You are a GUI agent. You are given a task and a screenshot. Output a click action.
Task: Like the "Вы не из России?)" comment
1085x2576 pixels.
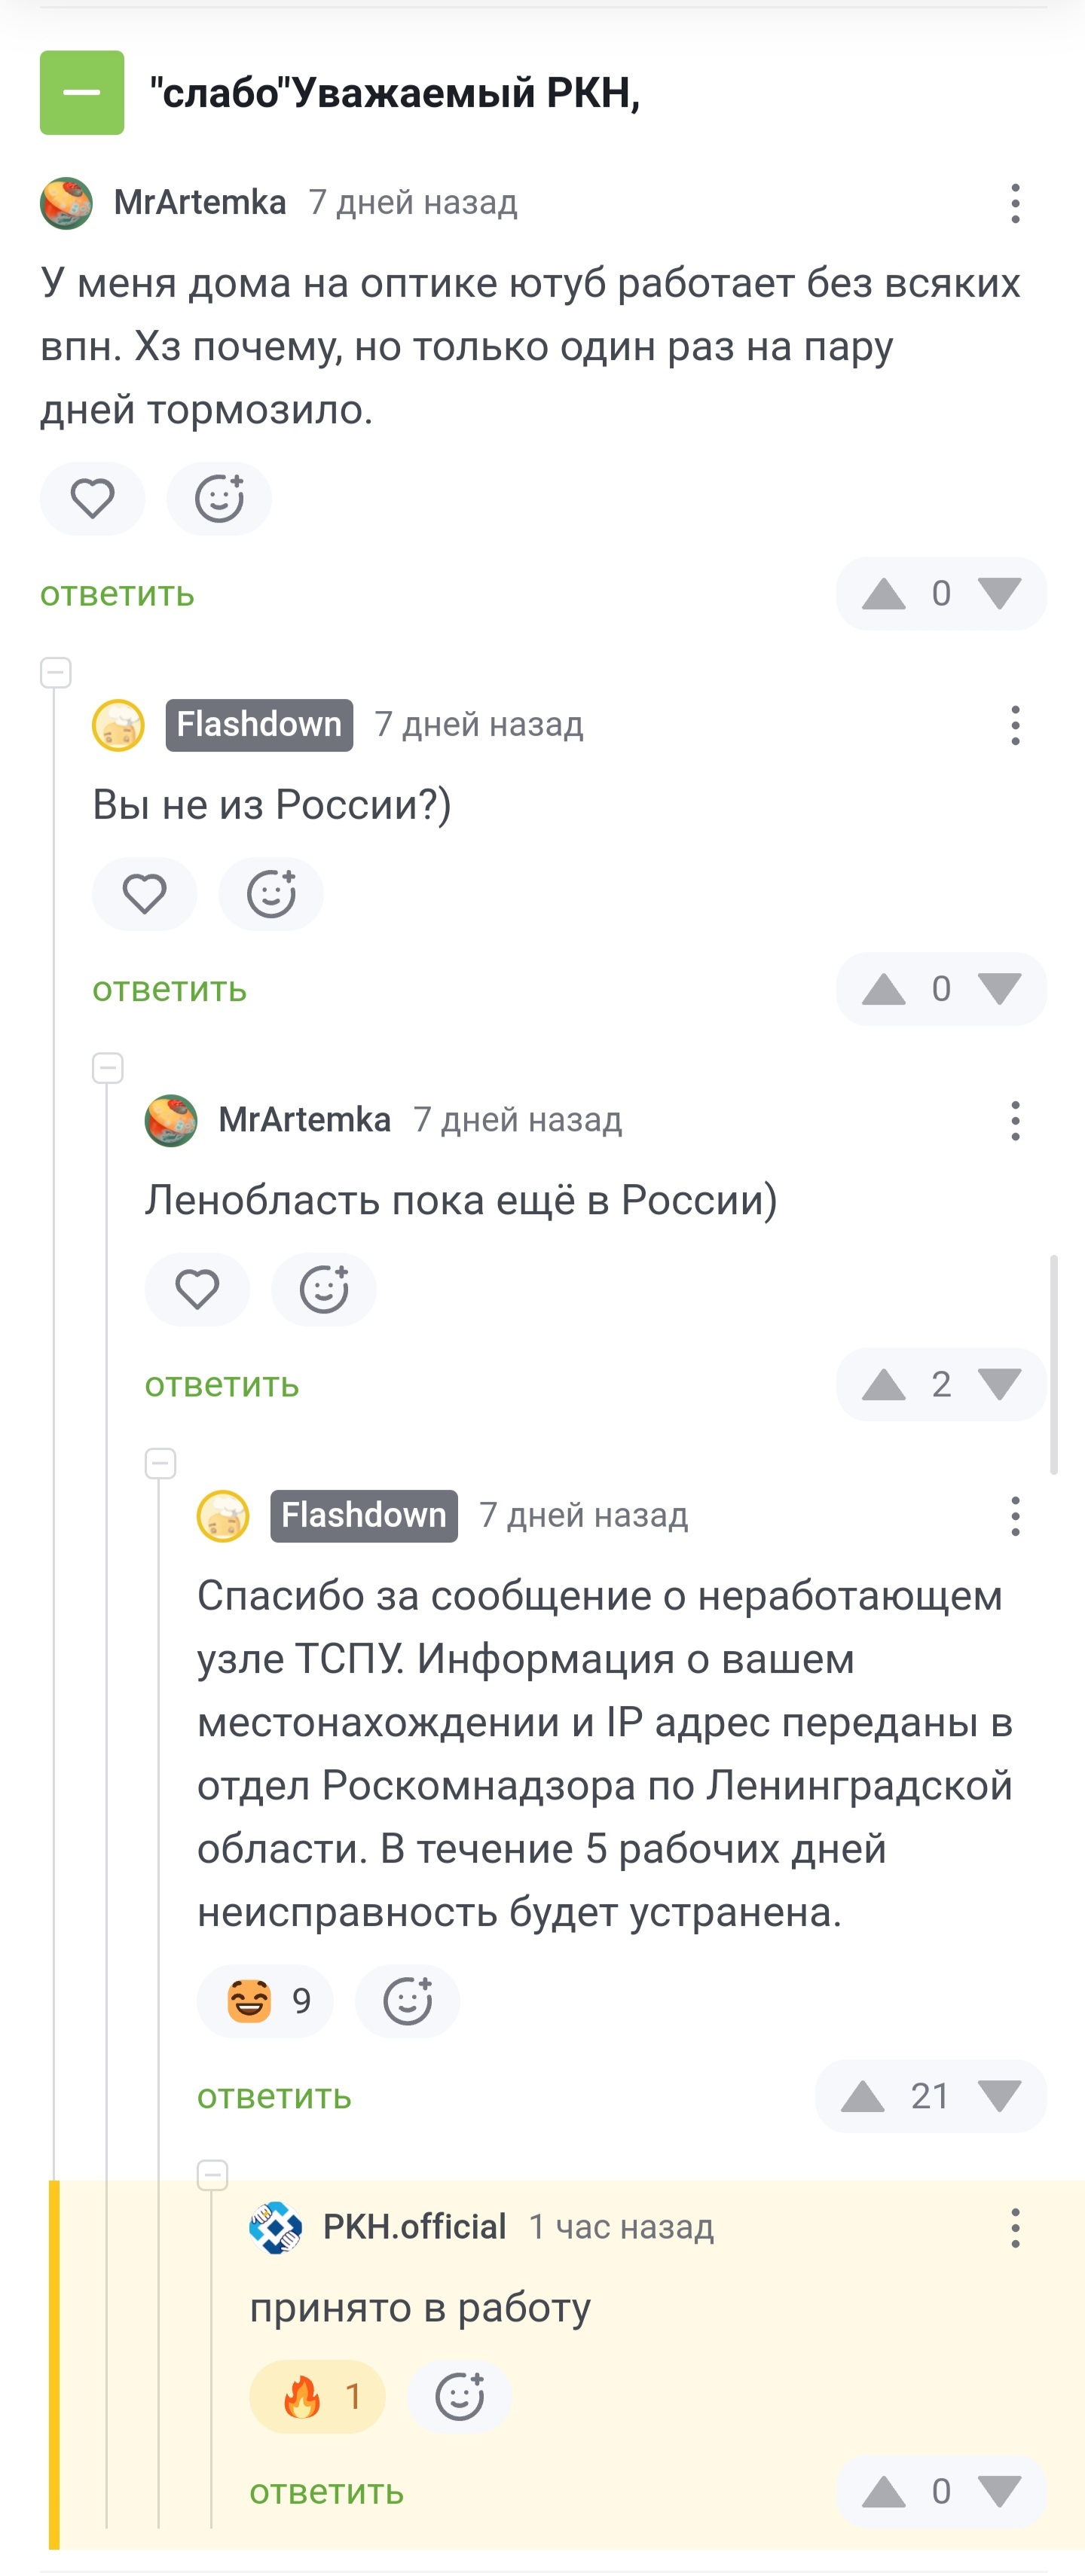tap(145, 894)
